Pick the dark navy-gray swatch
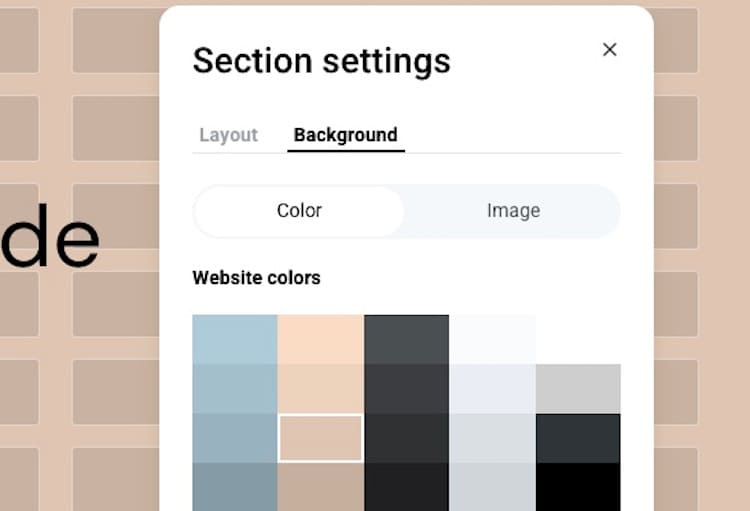750x511 pixels. point(578,438)
